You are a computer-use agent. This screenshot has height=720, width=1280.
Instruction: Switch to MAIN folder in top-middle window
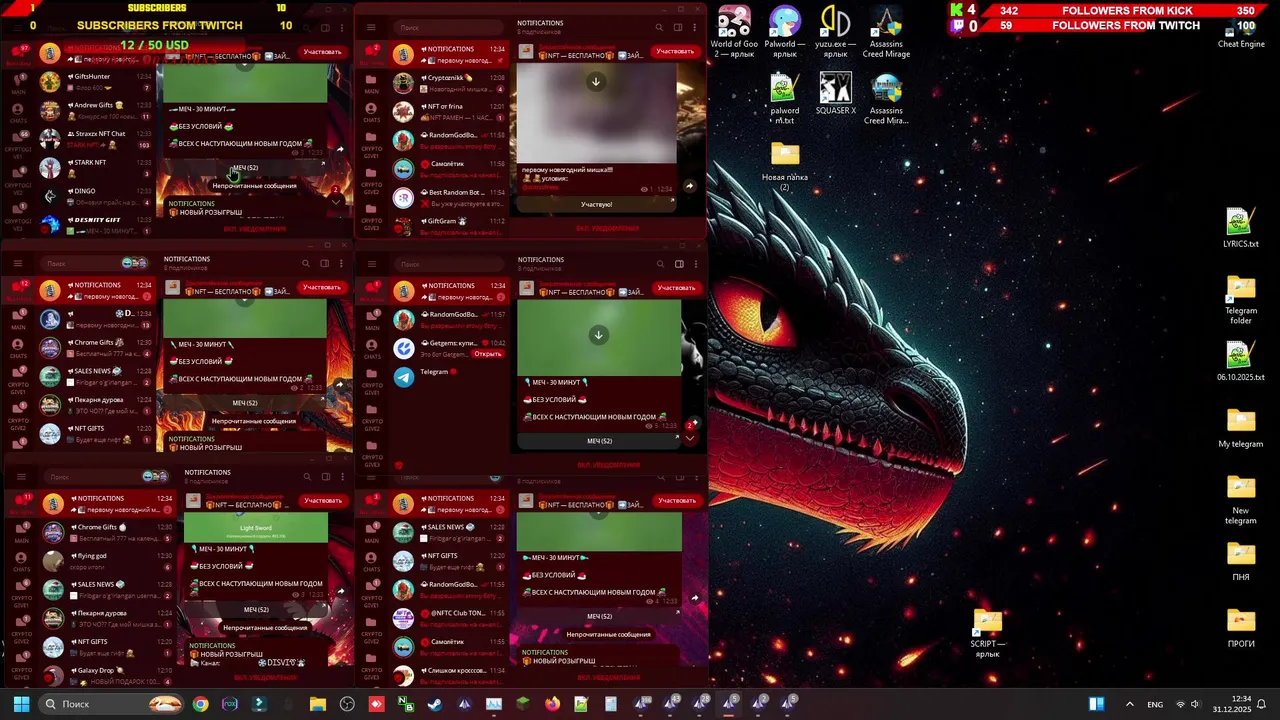tap(371, 82)
